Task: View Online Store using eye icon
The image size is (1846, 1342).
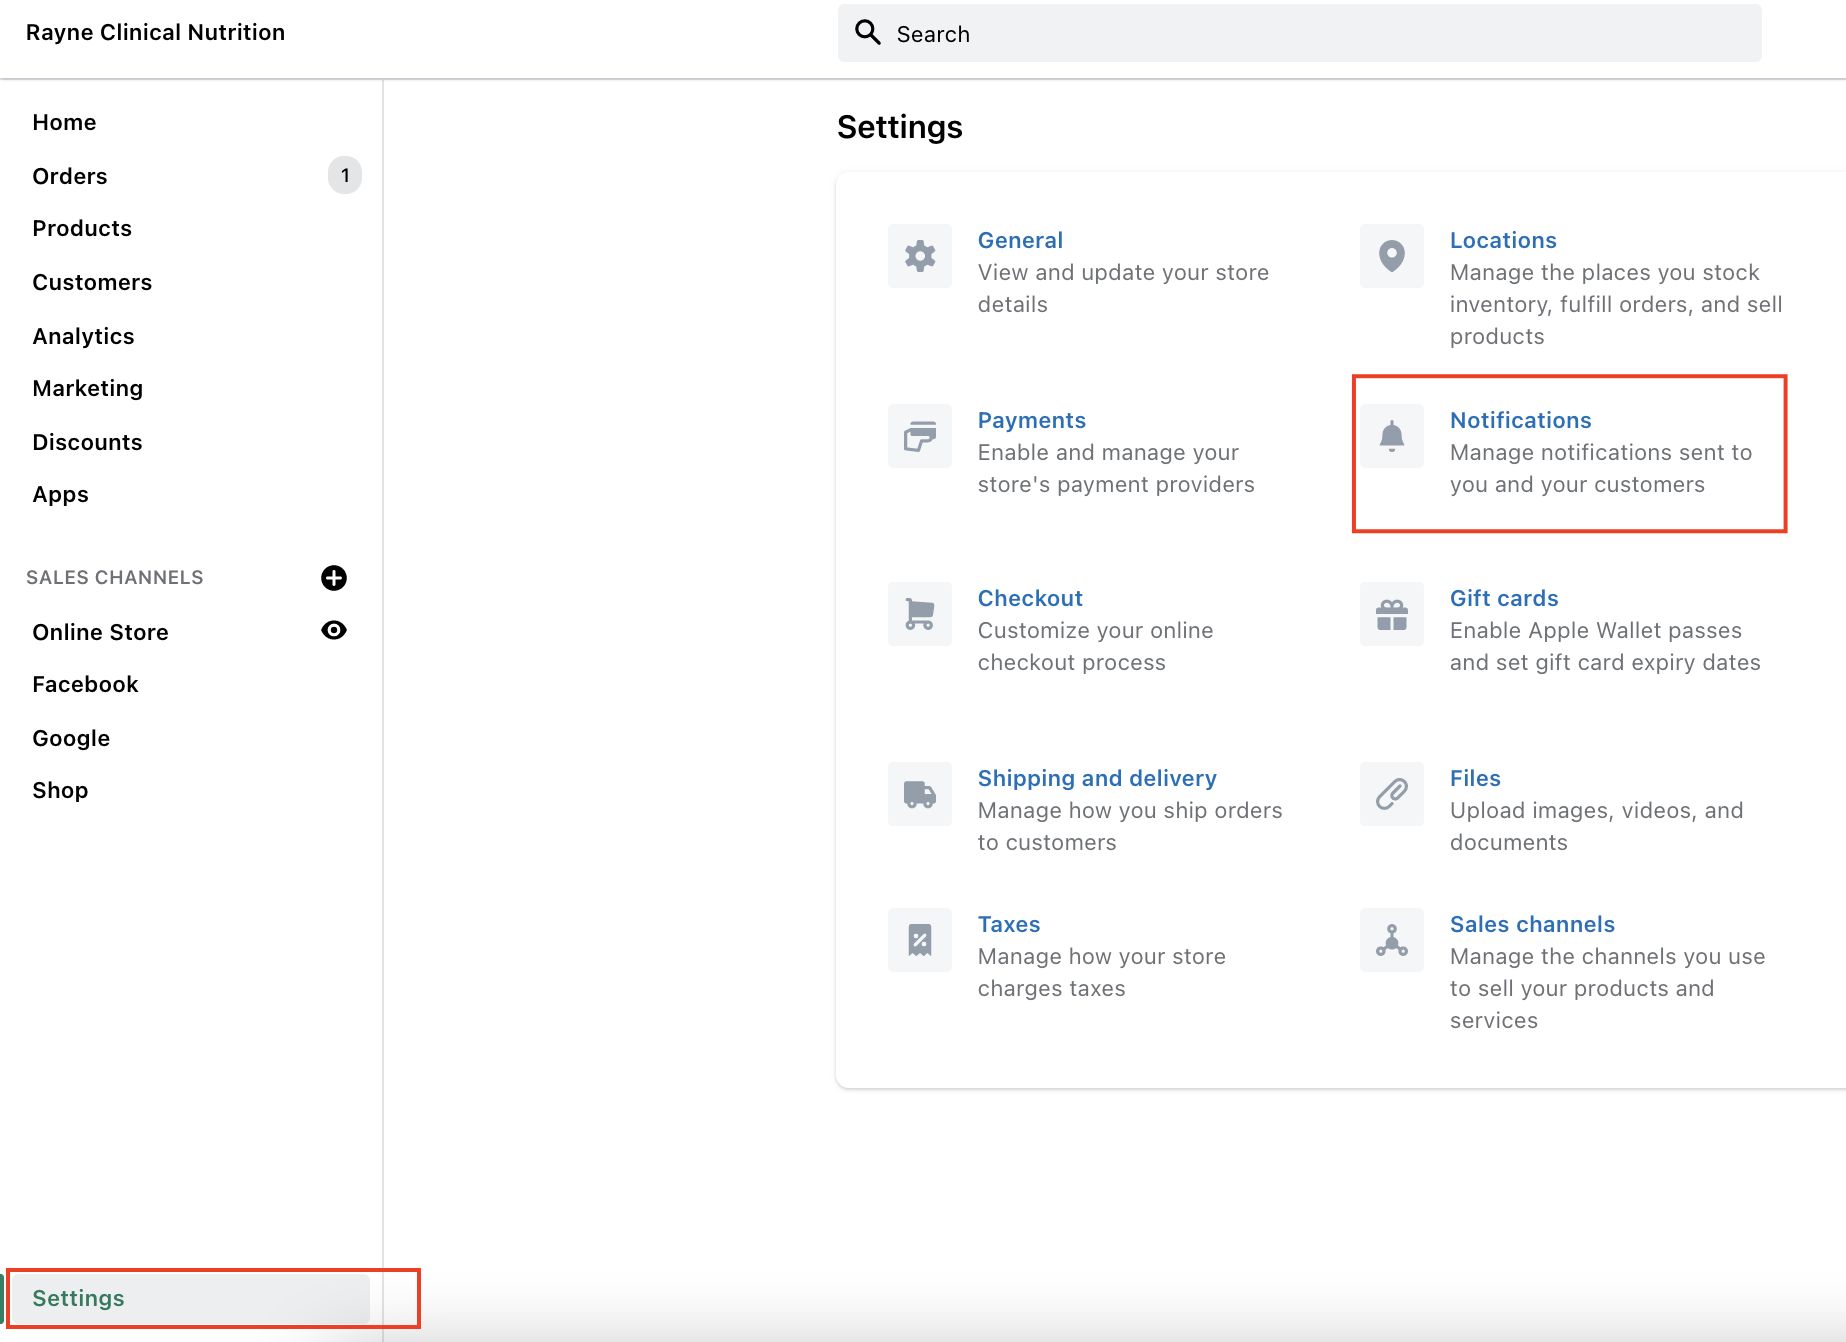Action: pos(334,630)
